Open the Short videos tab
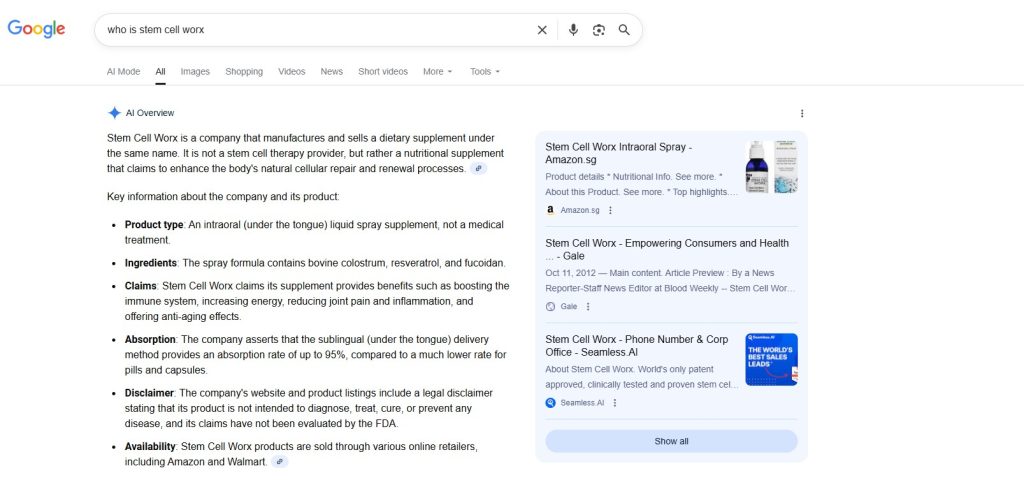 point(383,72)
